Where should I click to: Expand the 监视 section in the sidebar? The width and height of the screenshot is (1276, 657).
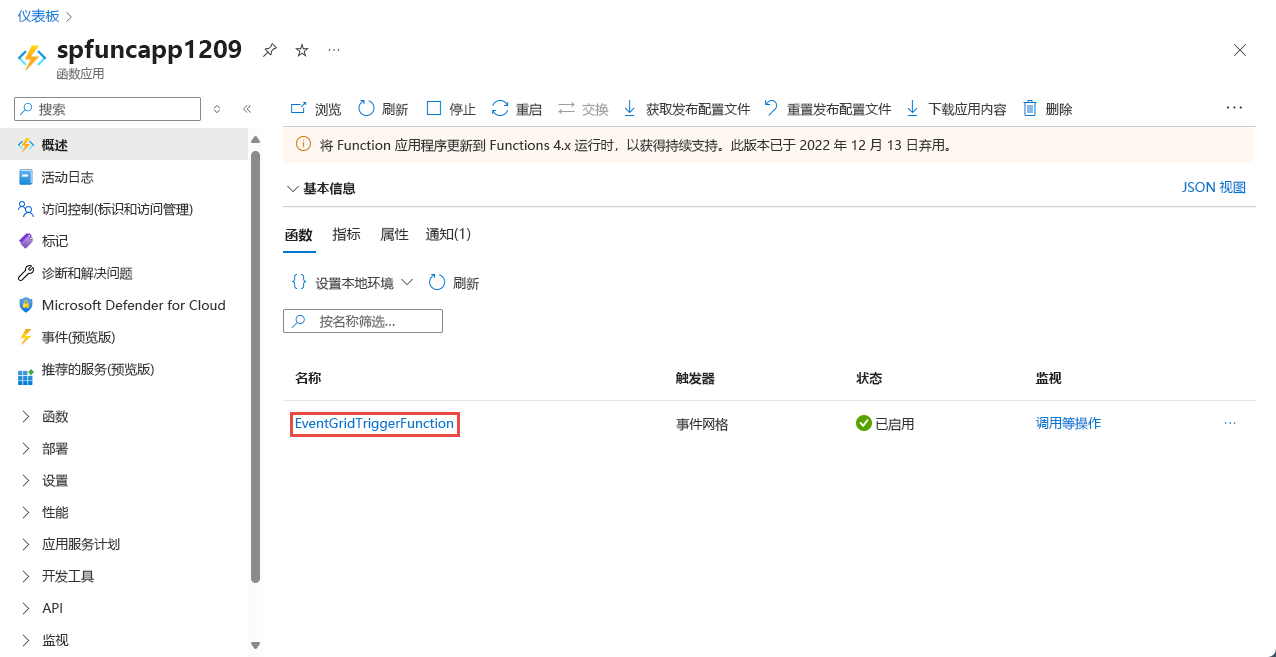[x=26, y=641]
